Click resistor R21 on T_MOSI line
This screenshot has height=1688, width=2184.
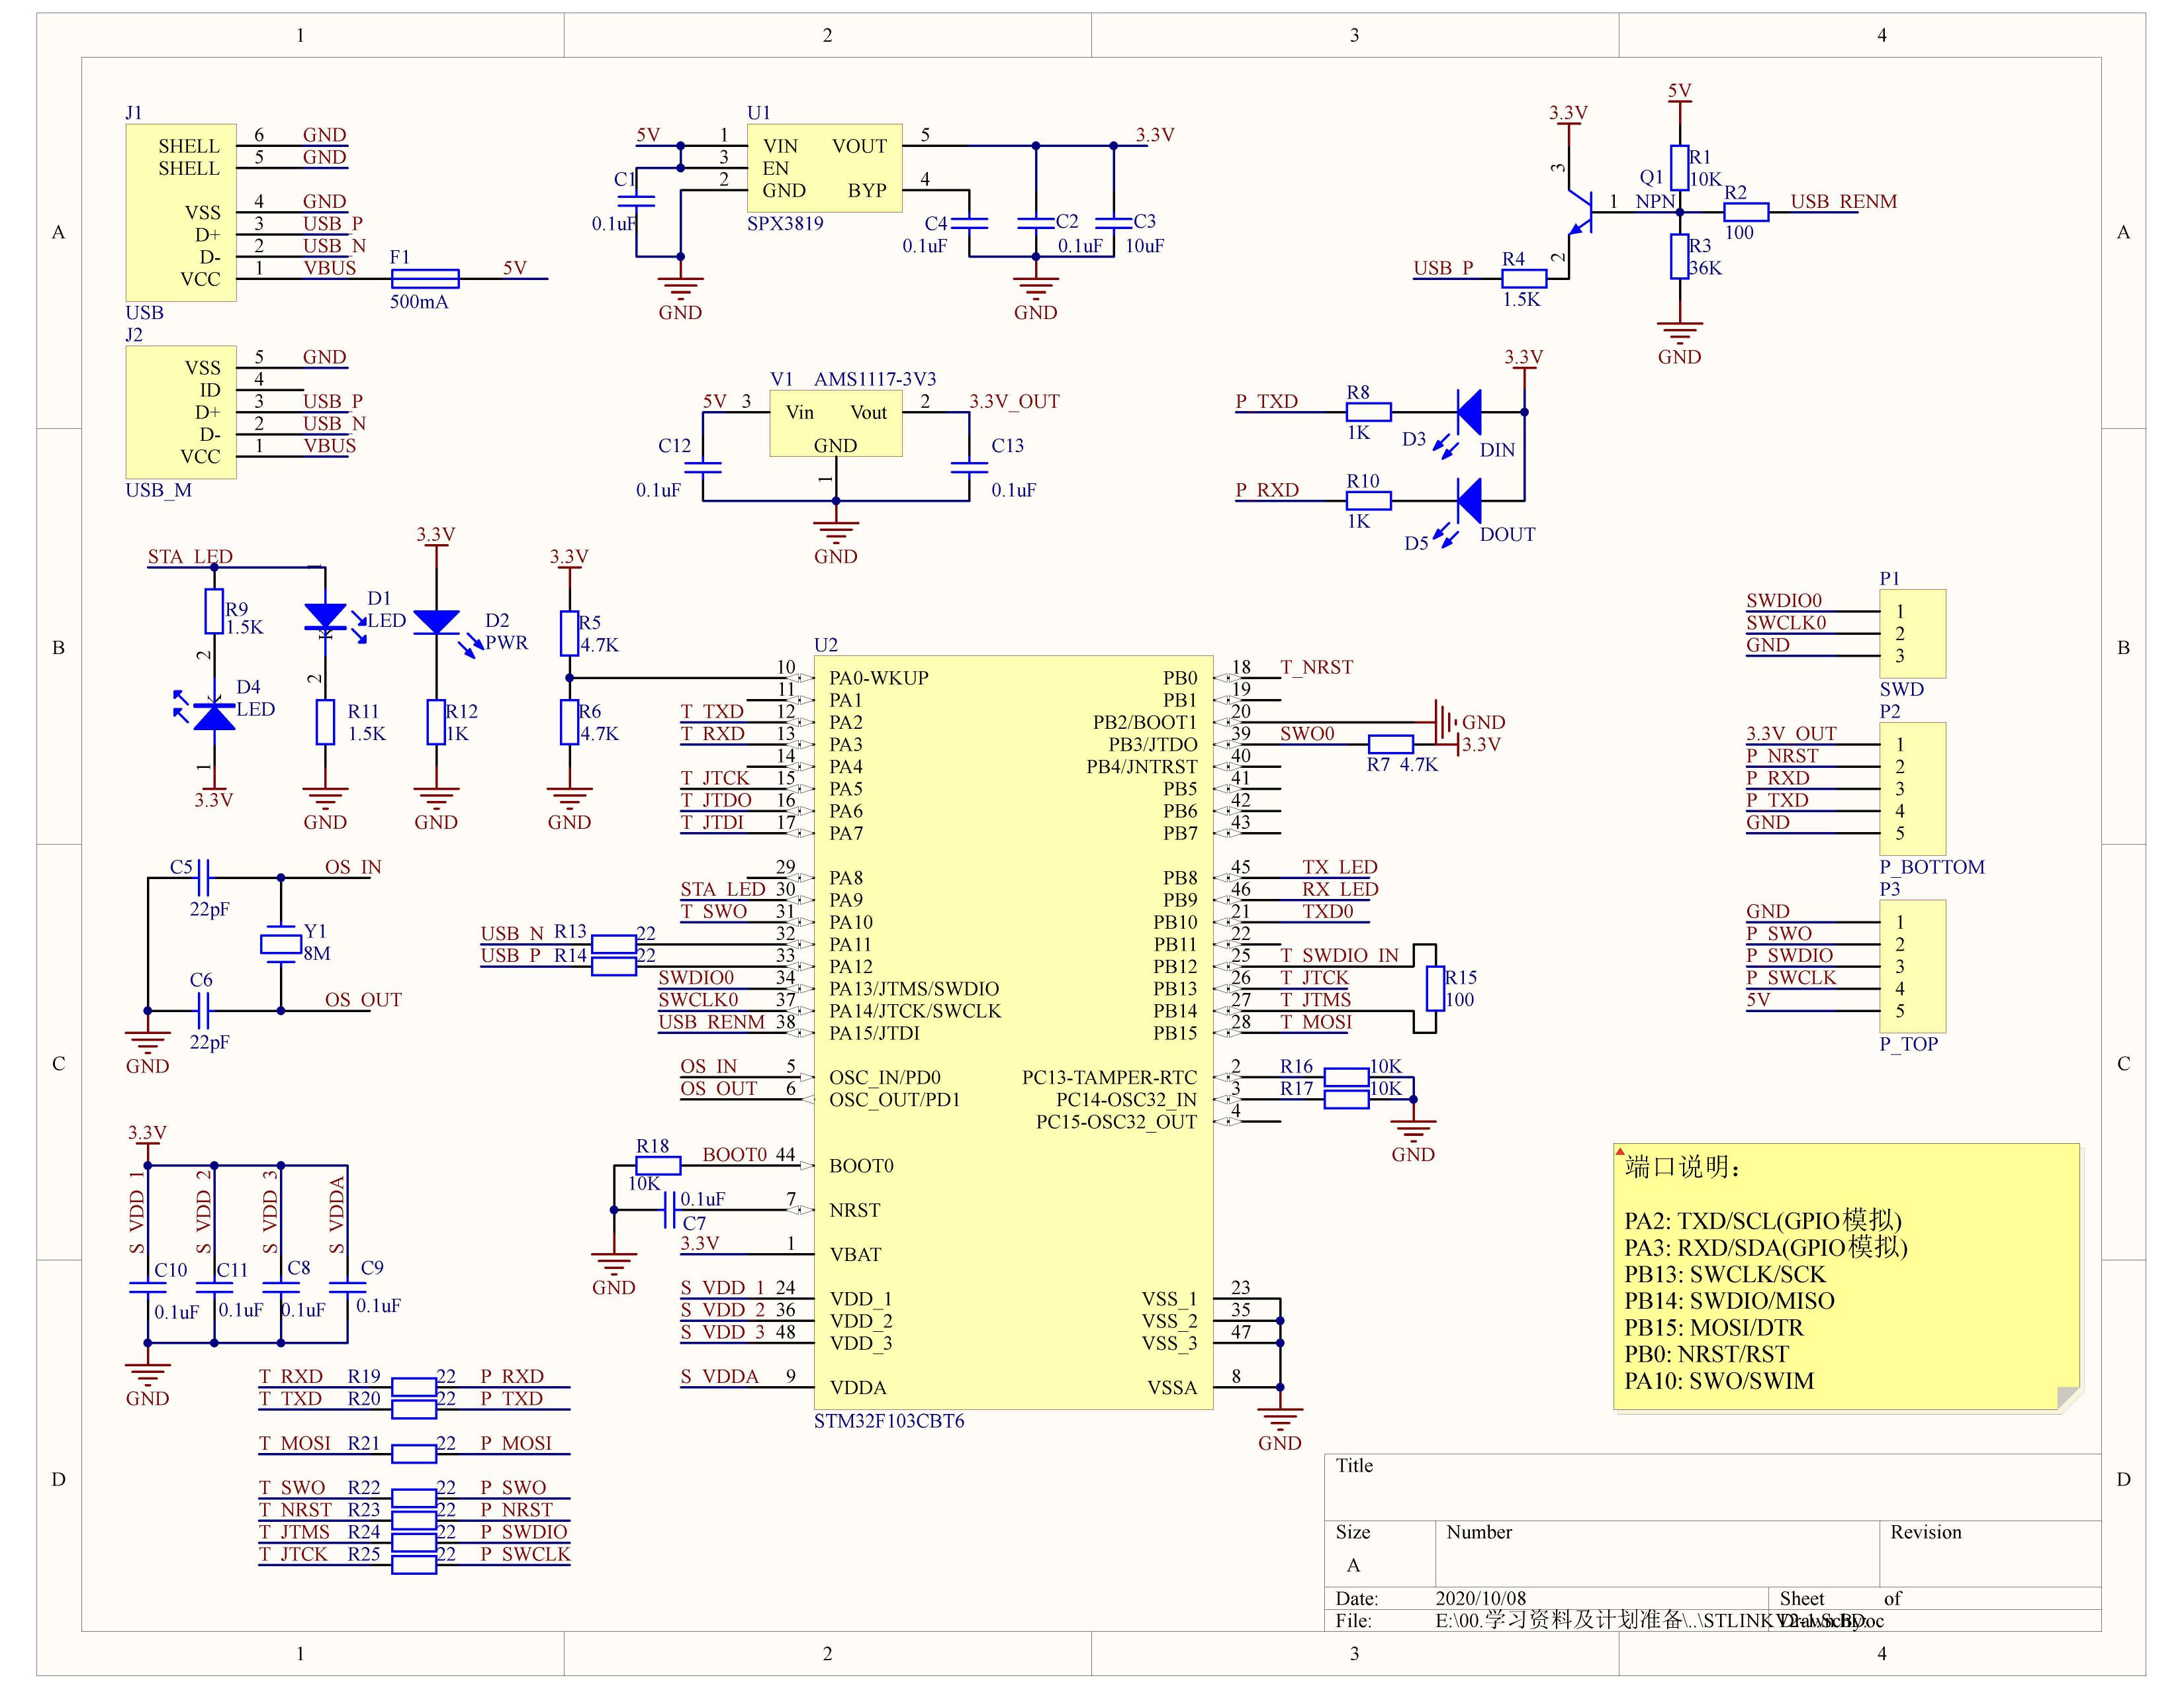tap(413, 1454)
